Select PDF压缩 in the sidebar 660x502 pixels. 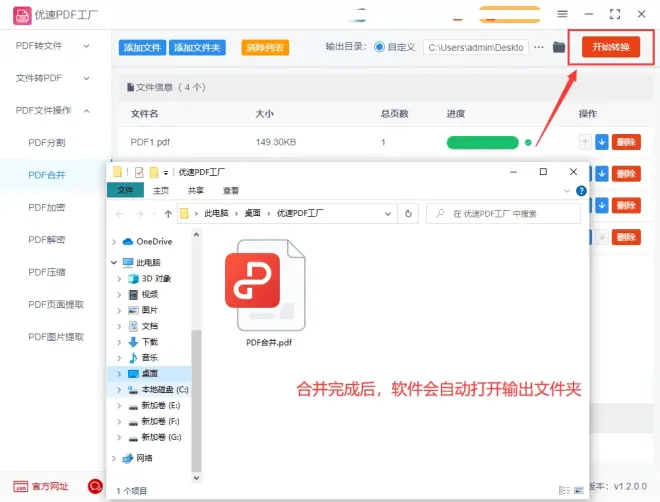[x=47, y=272]
